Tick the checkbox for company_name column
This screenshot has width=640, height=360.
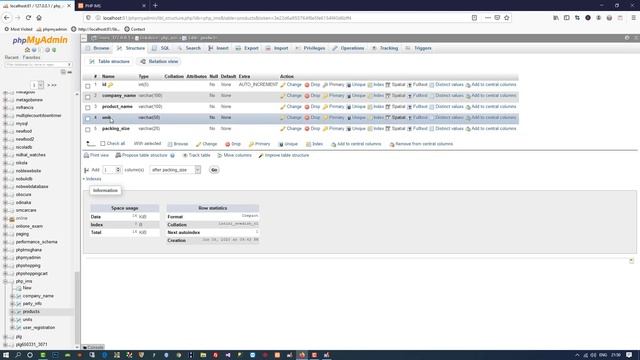click(x=88, y=97)
